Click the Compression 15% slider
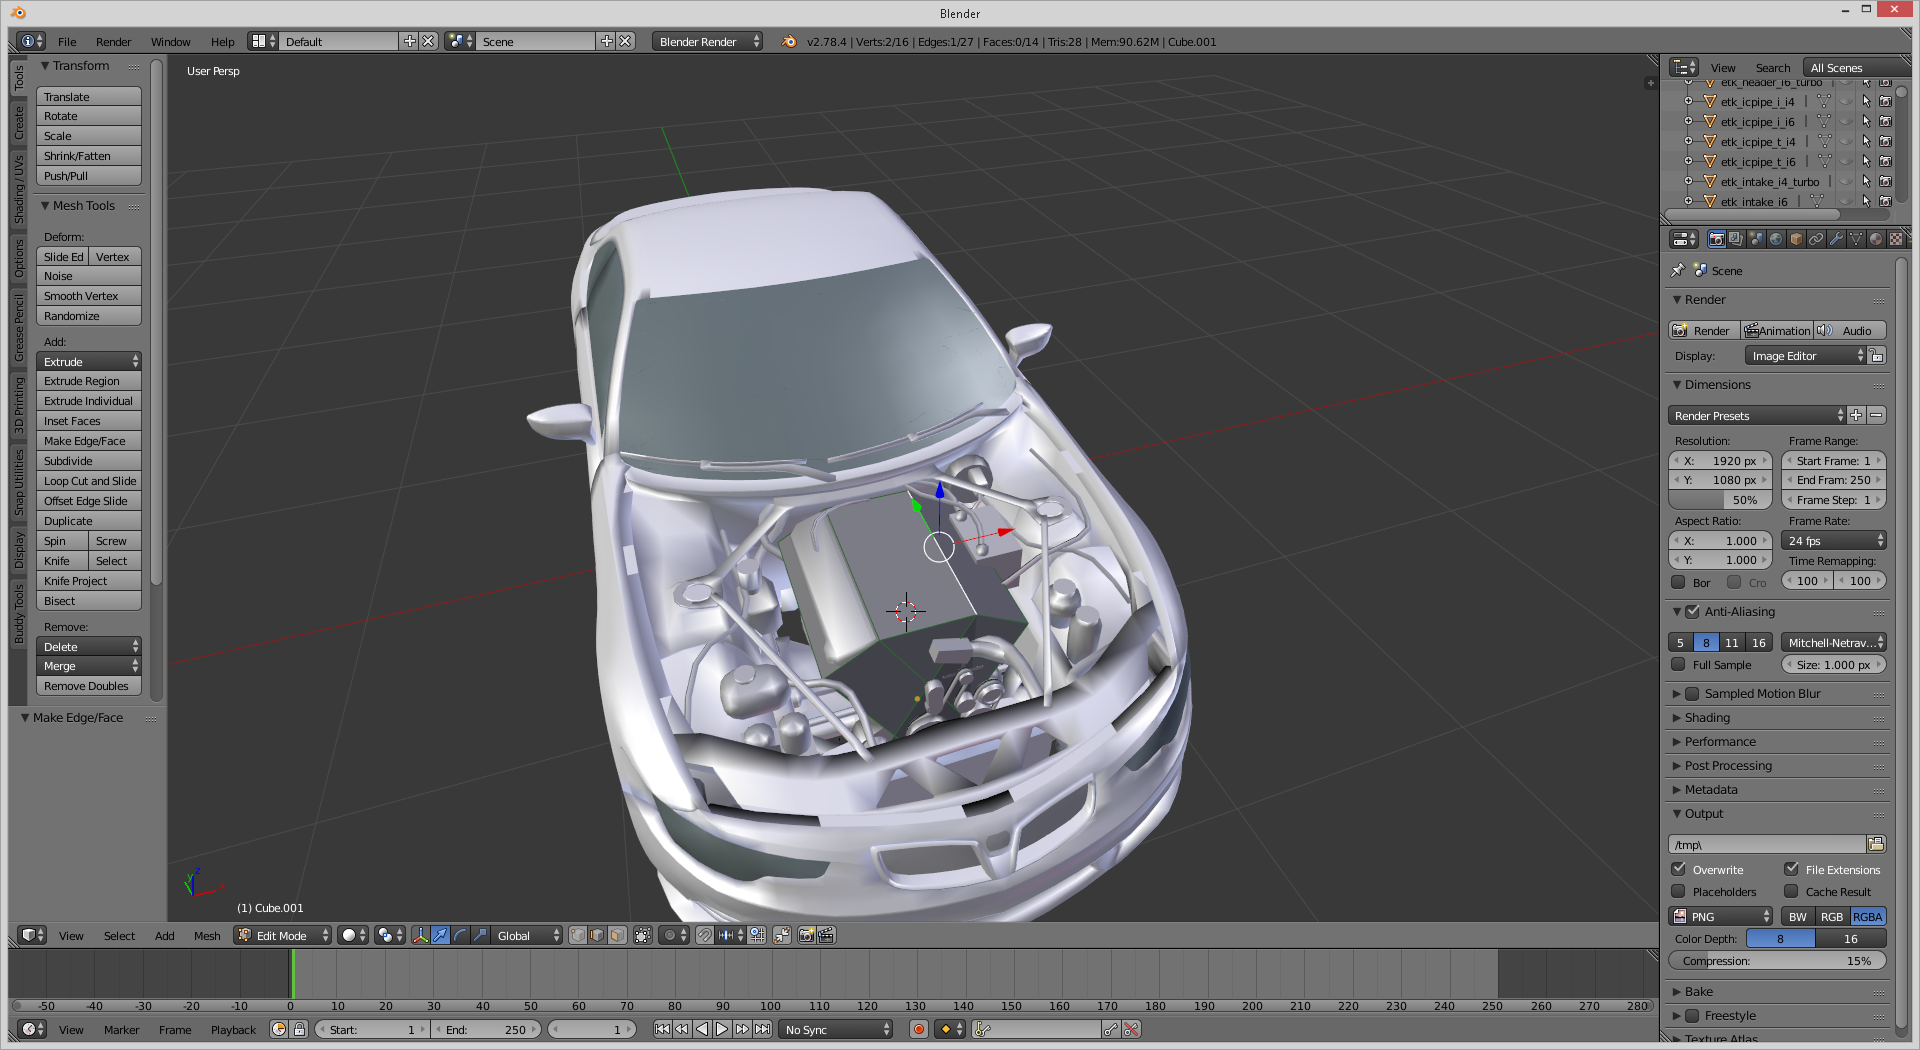Viewport: 1920px width, 1050px height. click(1777, 961)
